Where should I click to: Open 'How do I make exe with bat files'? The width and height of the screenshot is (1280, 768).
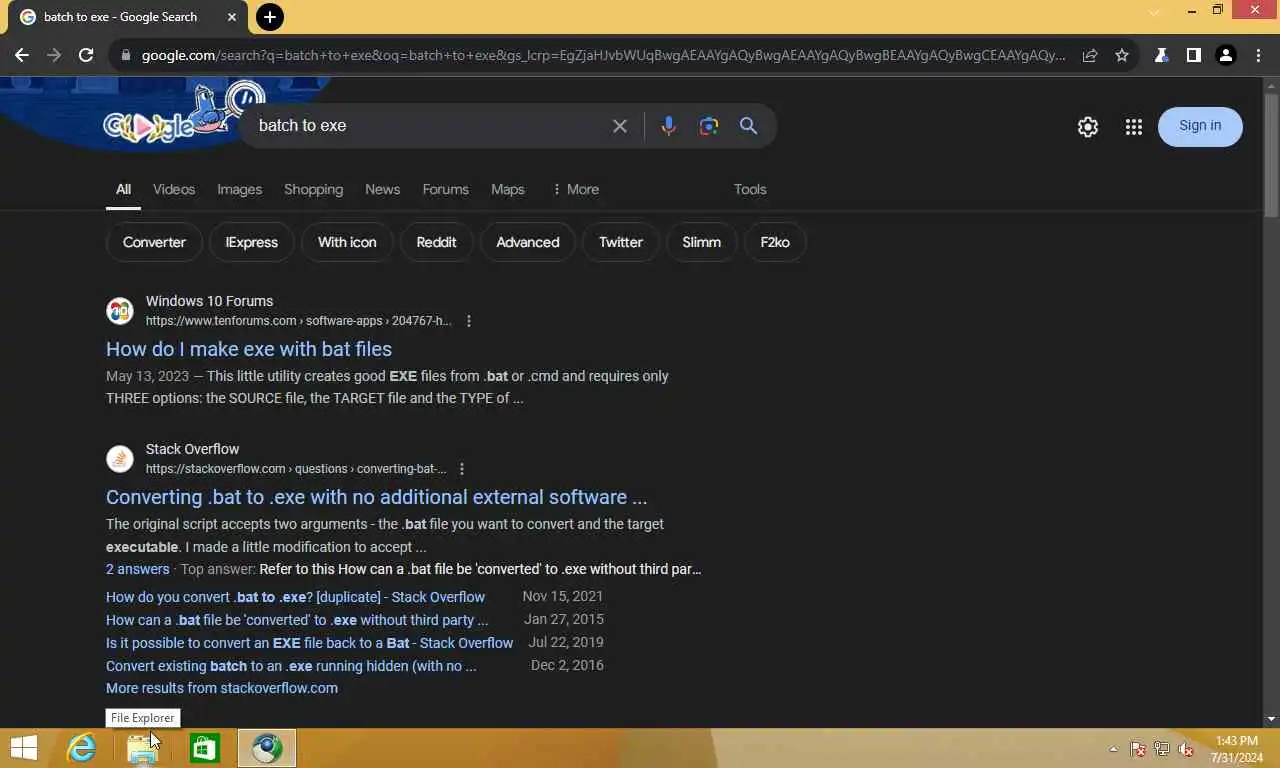249,349
